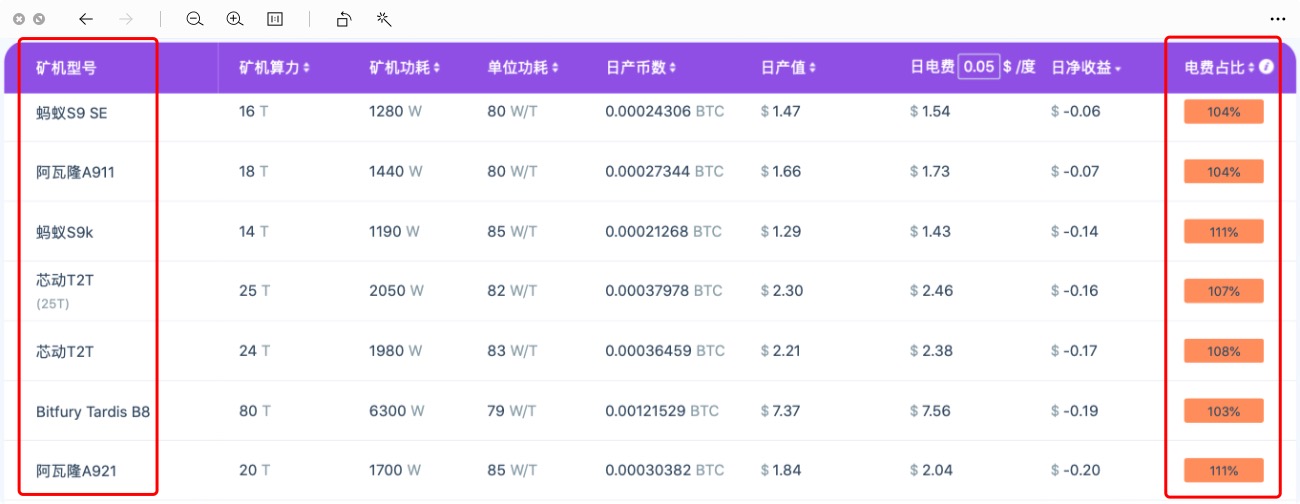Open the Bitfury Tardis B8 miner entry
This screenshot has height=504, width=1300.
coord(93,411)
